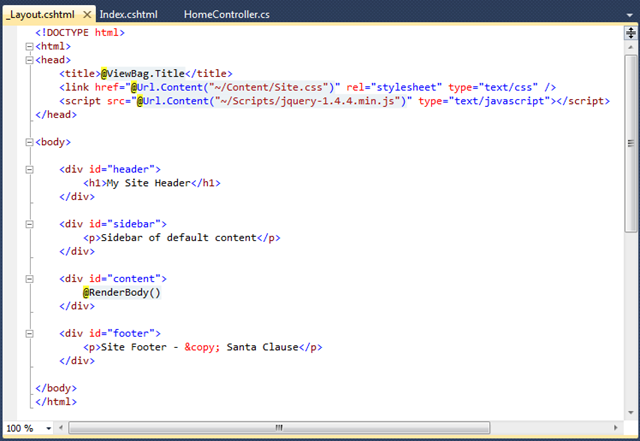
Task: Open the active files dropdown arrow
Action: [x=629, y=16]
